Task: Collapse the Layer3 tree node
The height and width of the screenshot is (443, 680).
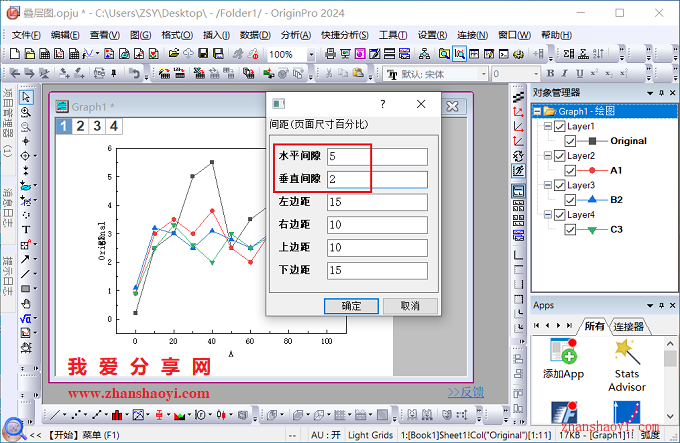Action: point(548,185)
